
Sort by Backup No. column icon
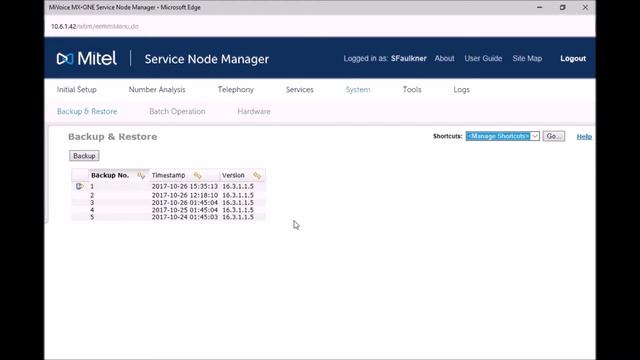(141, 175)
